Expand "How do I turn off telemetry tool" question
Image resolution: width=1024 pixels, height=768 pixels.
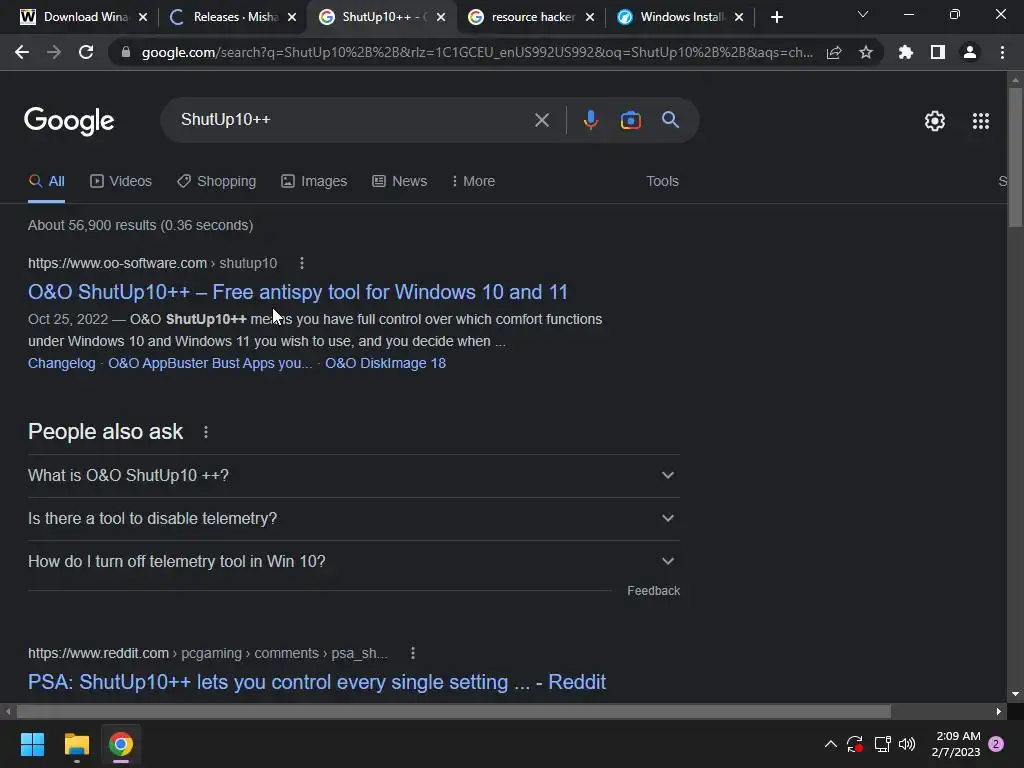[354, 562]
